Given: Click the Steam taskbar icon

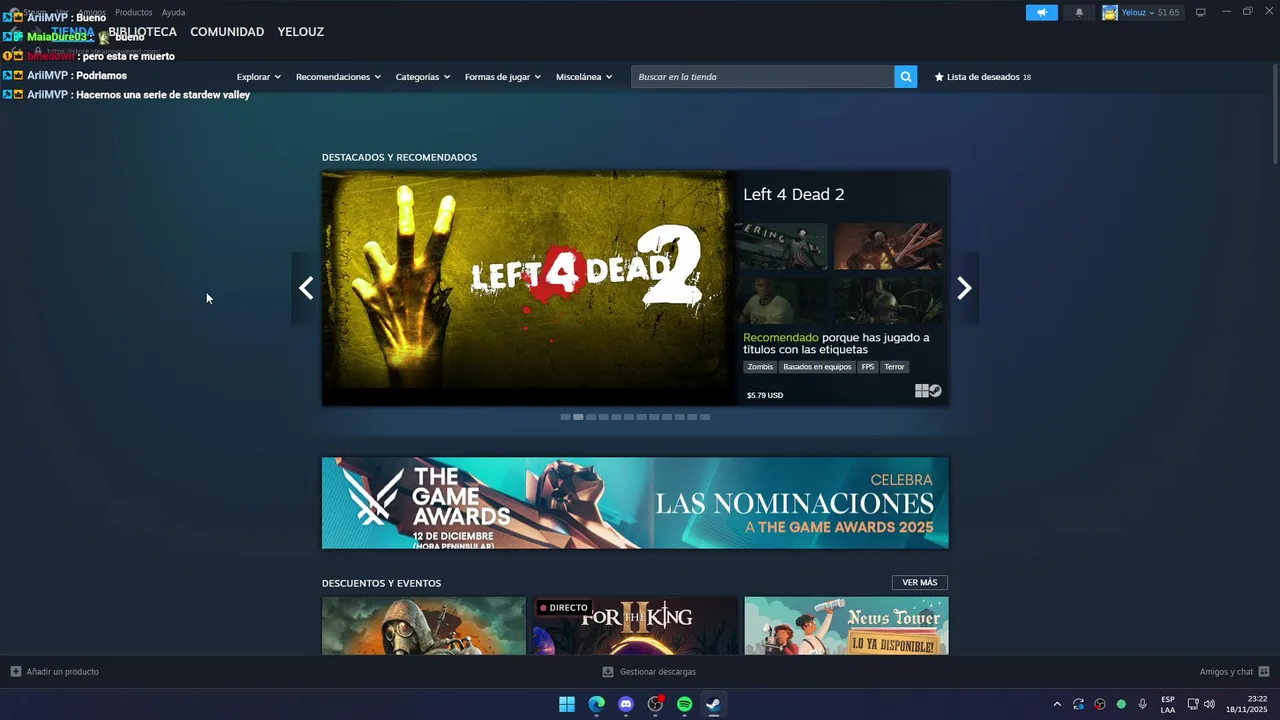Looking at the screenshot, I should pos(713,704).
